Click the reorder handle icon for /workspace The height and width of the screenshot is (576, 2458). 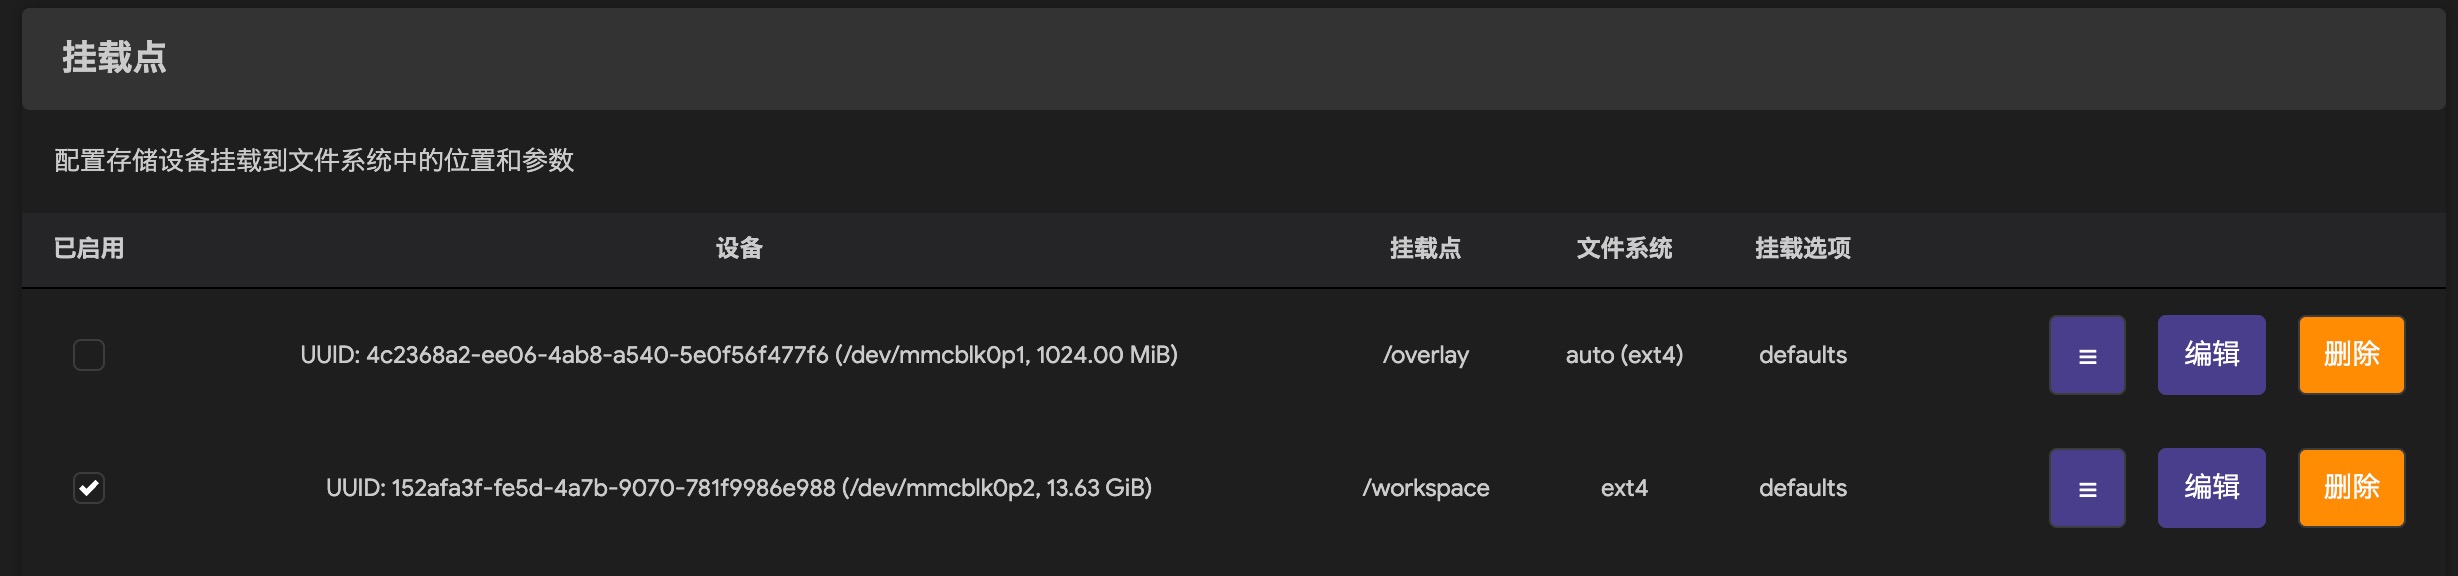coord(2087,488)
